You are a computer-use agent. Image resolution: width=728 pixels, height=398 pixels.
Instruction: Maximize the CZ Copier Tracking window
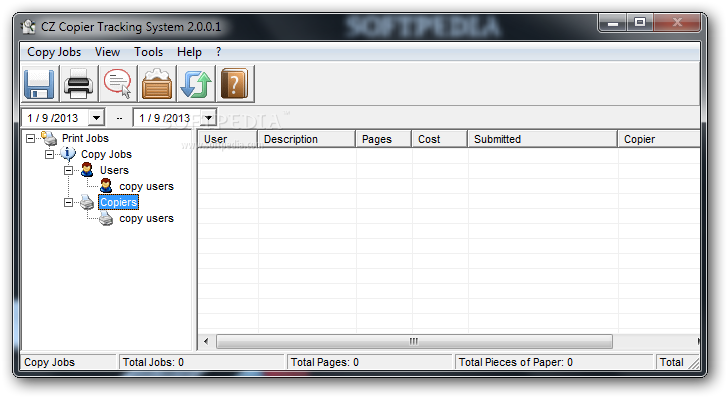[640, 22]
